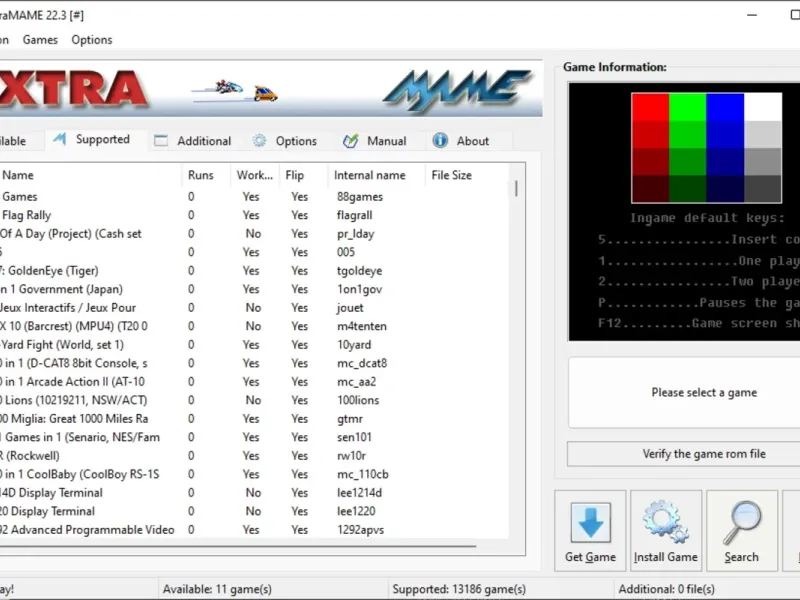Open the Games menu

point(40,40)
